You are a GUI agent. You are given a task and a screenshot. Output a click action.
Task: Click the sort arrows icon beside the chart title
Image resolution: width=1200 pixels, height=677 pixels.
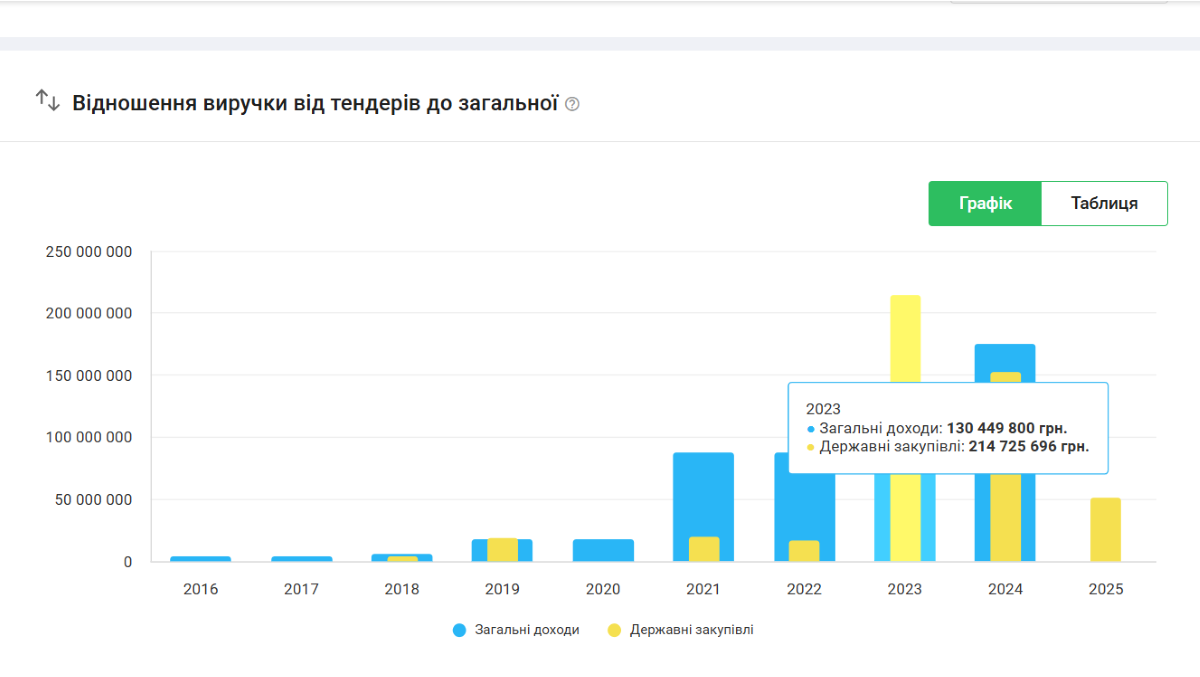tap(48, 100)
